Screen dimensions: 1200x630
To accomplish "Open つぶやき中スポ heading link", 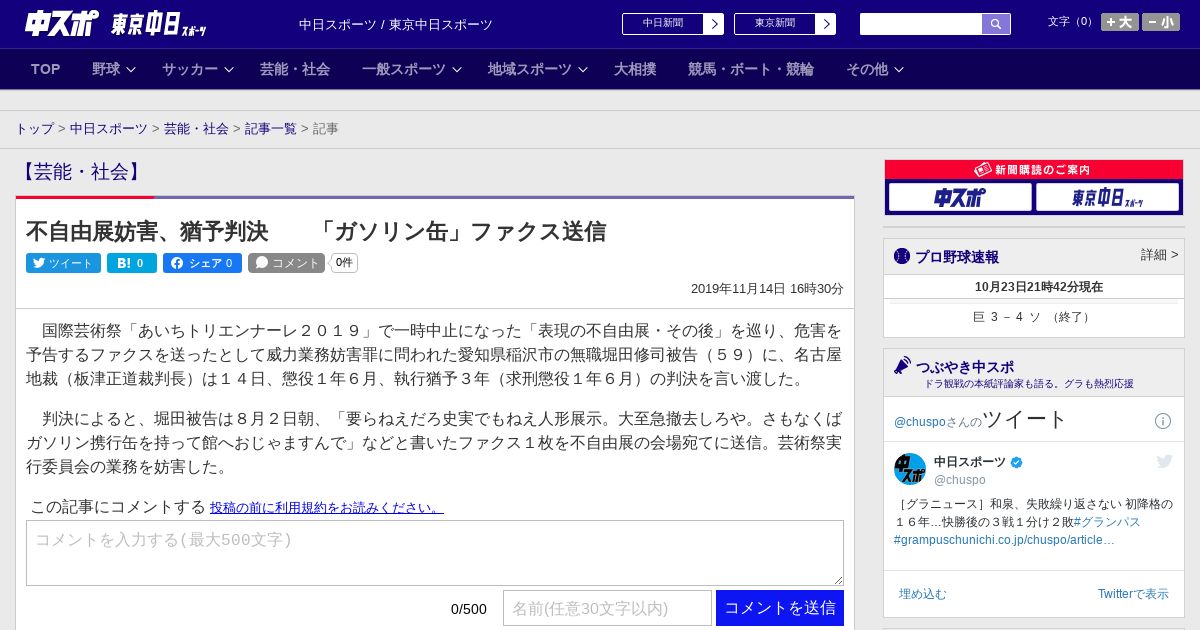I will click(965, 367).
